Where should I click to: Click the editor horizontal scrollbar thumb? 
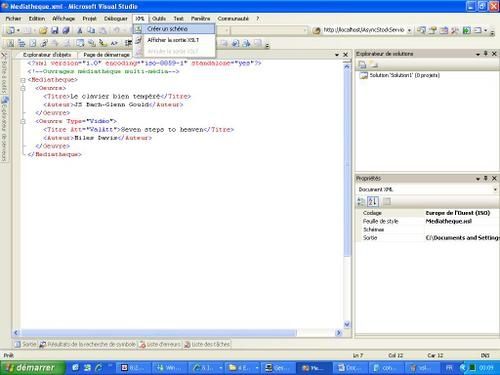159,333
